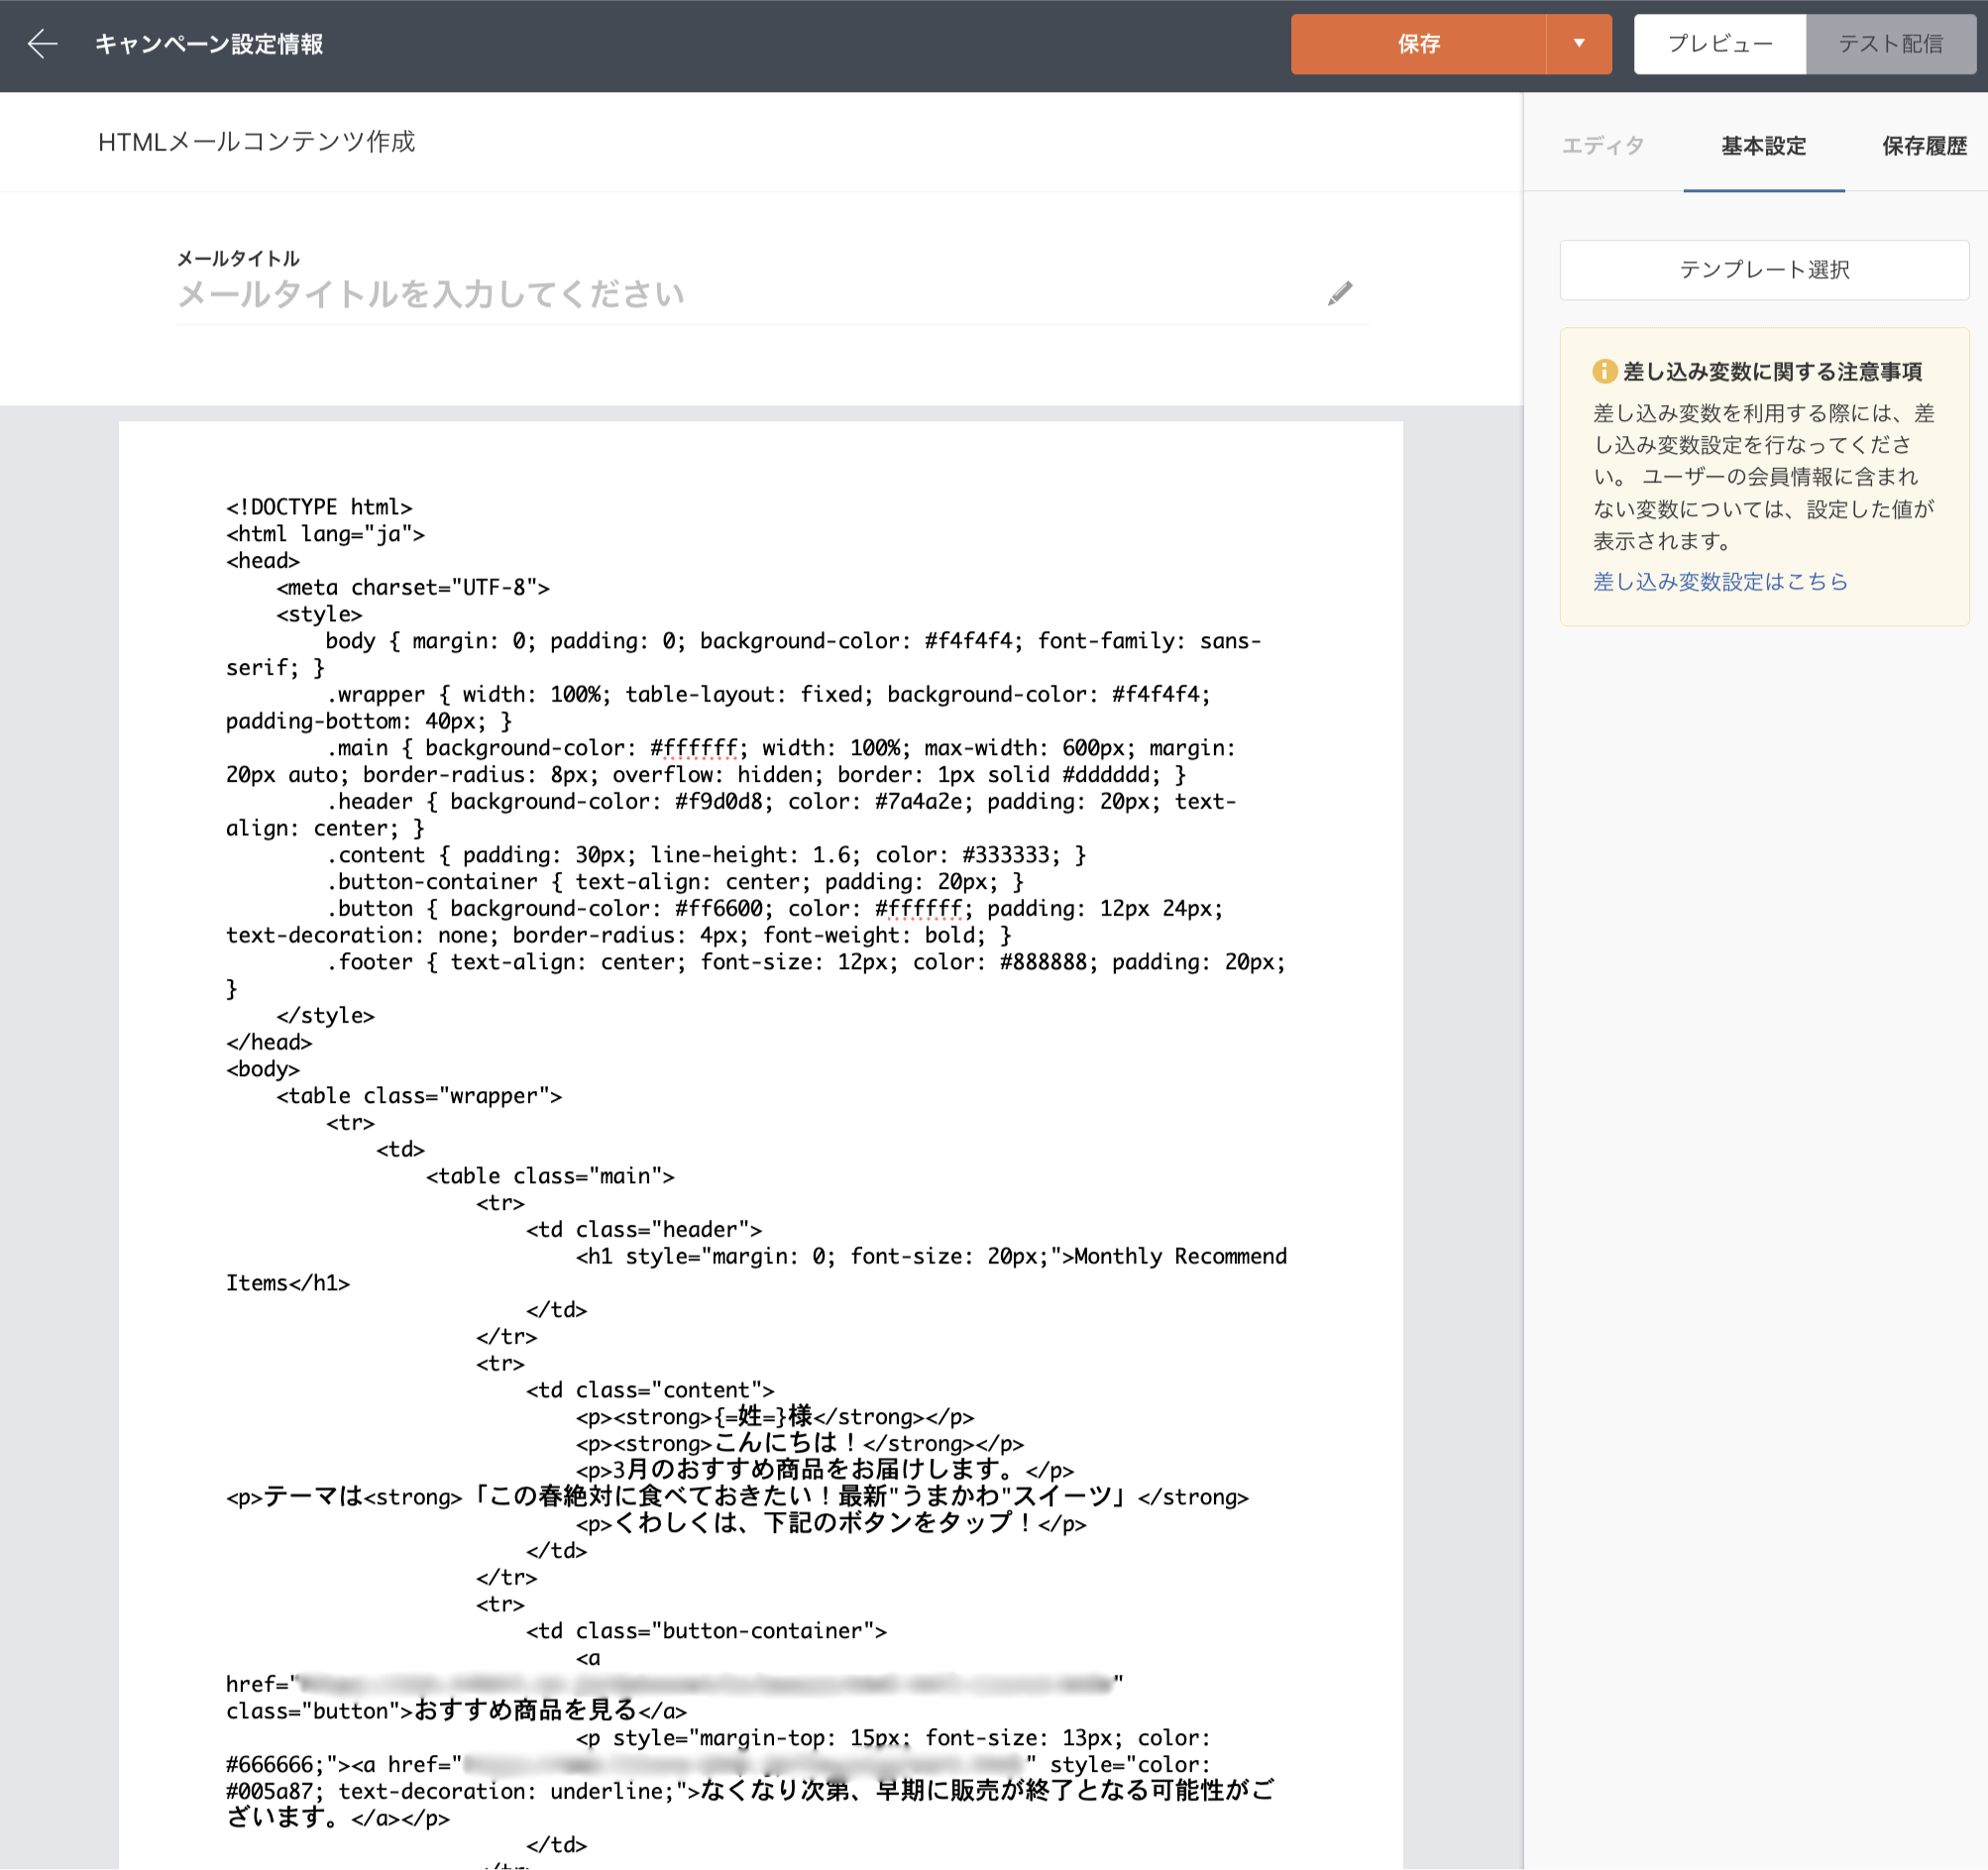1988x1870 pixels.
Task: Open the 保存履歴 tab
Action: 1923,146
